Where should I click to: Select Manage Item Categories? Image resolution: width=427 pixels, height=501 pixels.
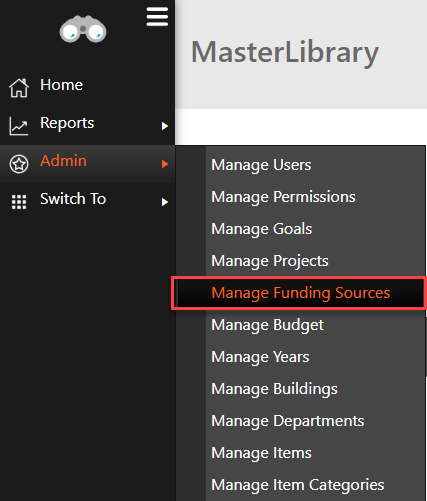[298, 485]
